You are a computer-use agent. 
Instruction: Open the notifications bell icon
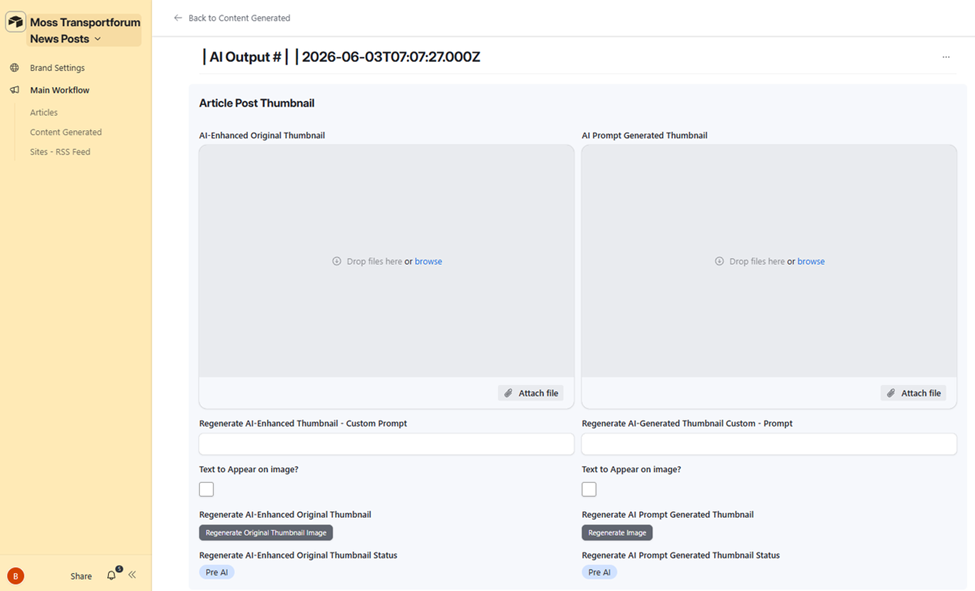(x=112, y=575)
